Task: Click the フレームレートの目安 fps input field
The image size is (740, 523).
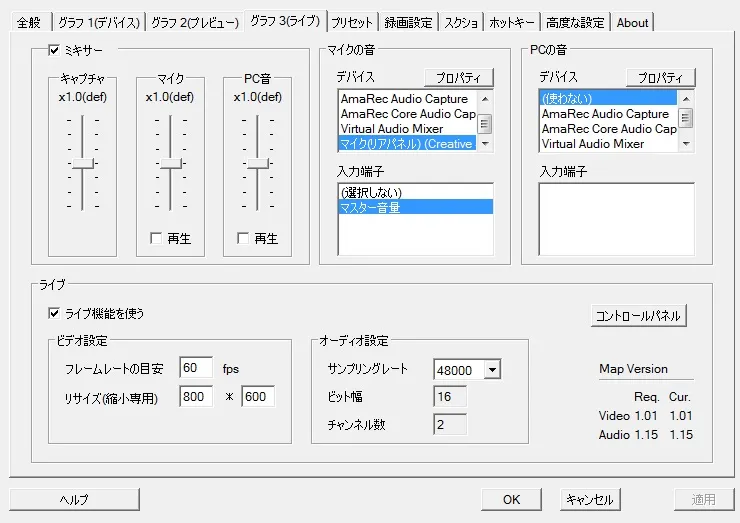Action: coord(196,368)
